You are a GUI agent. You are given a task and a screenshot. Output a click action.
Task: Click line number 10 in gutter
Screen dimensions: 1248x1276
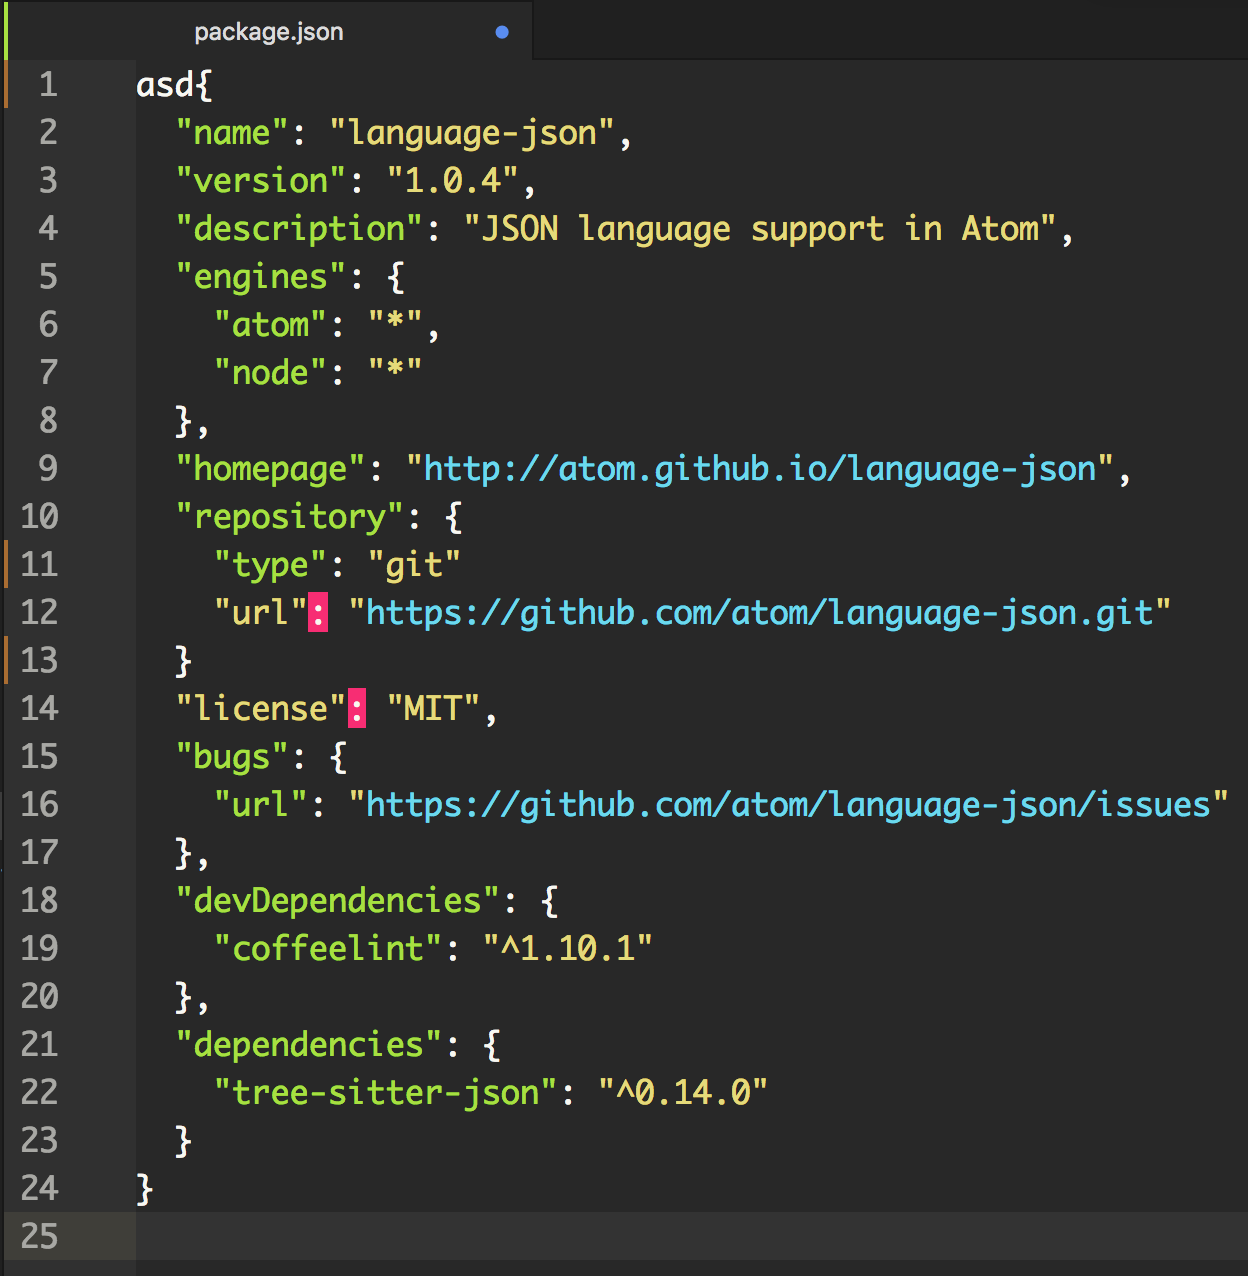point(40,517)
